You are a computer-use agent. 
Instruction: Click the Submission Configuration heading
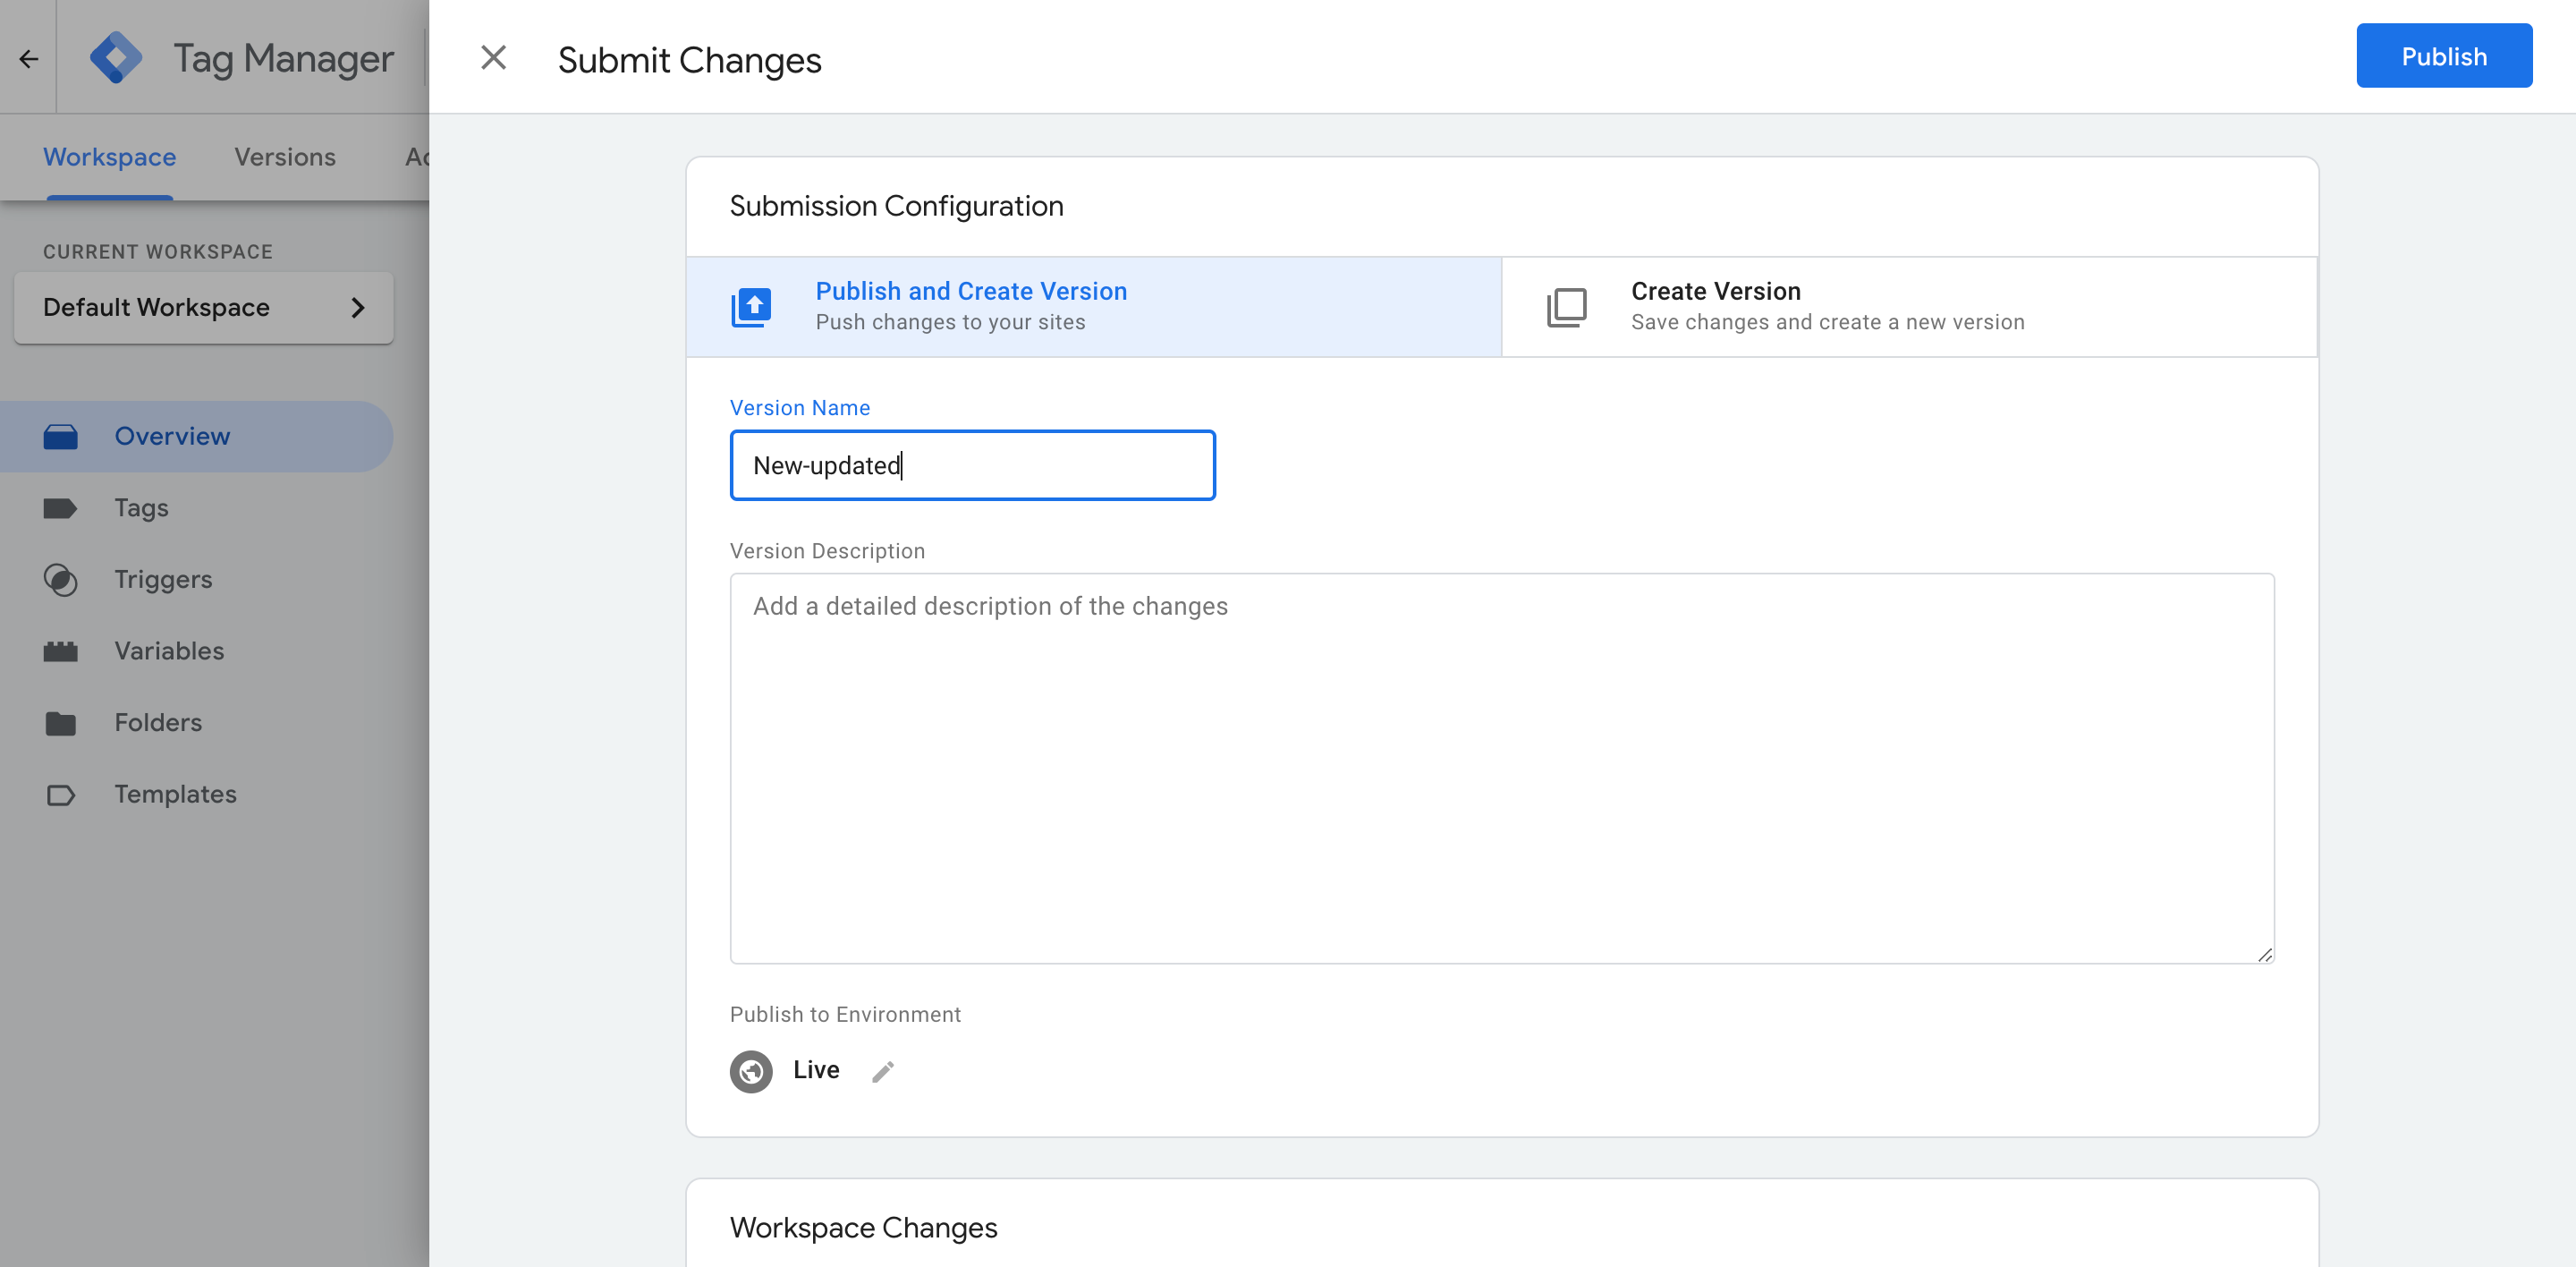pyautogui.click(x=896, y=206)
